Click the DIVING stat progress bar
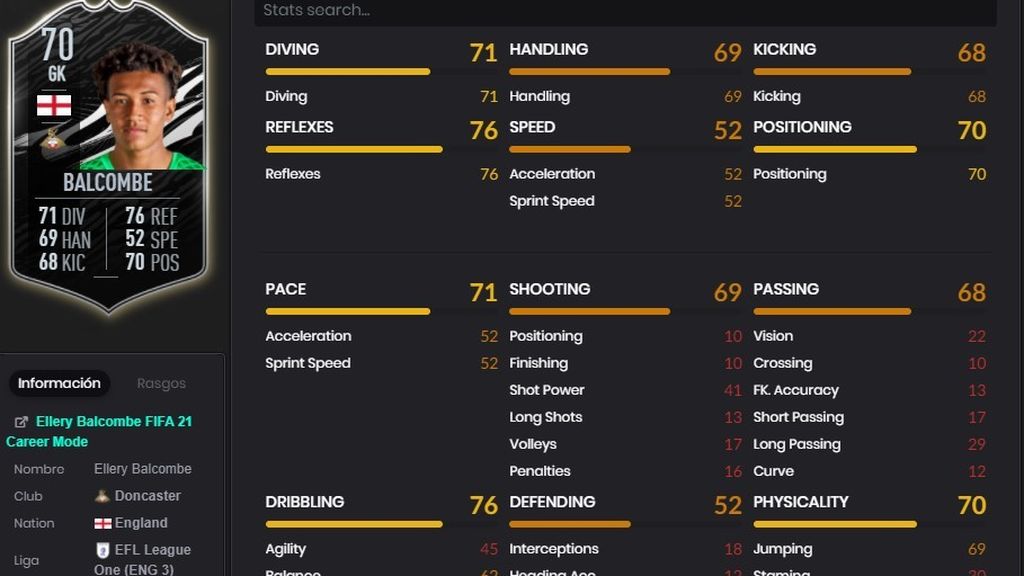 point(348,72)
